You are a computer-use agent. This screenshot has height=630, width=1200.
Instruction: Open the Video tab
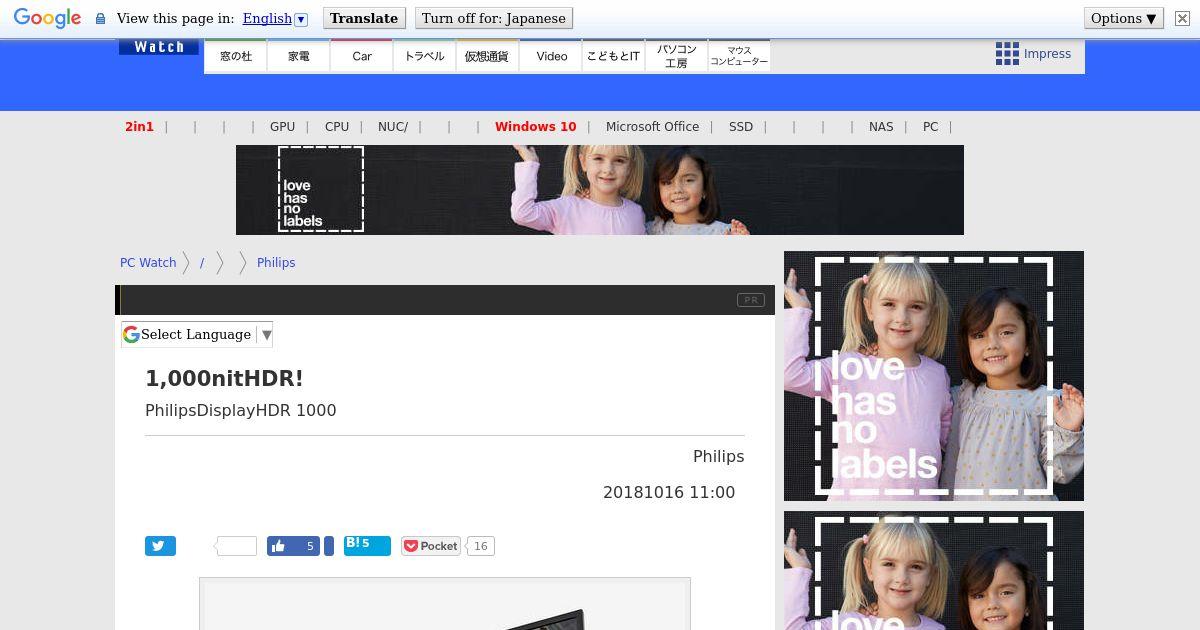[551, 56]
